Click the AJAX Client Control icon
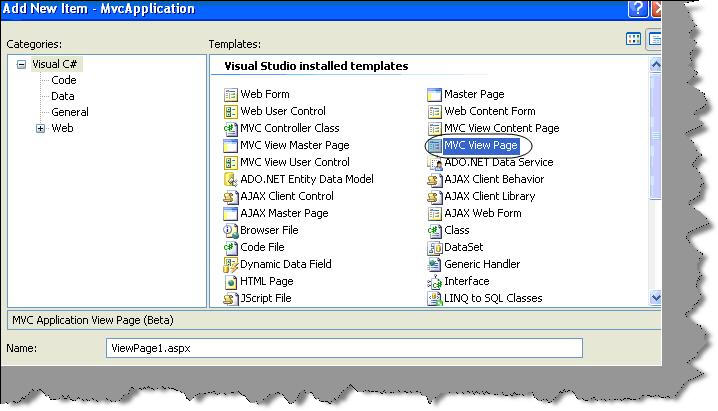This screenshot has width=718, height=411. click(230, 196)
